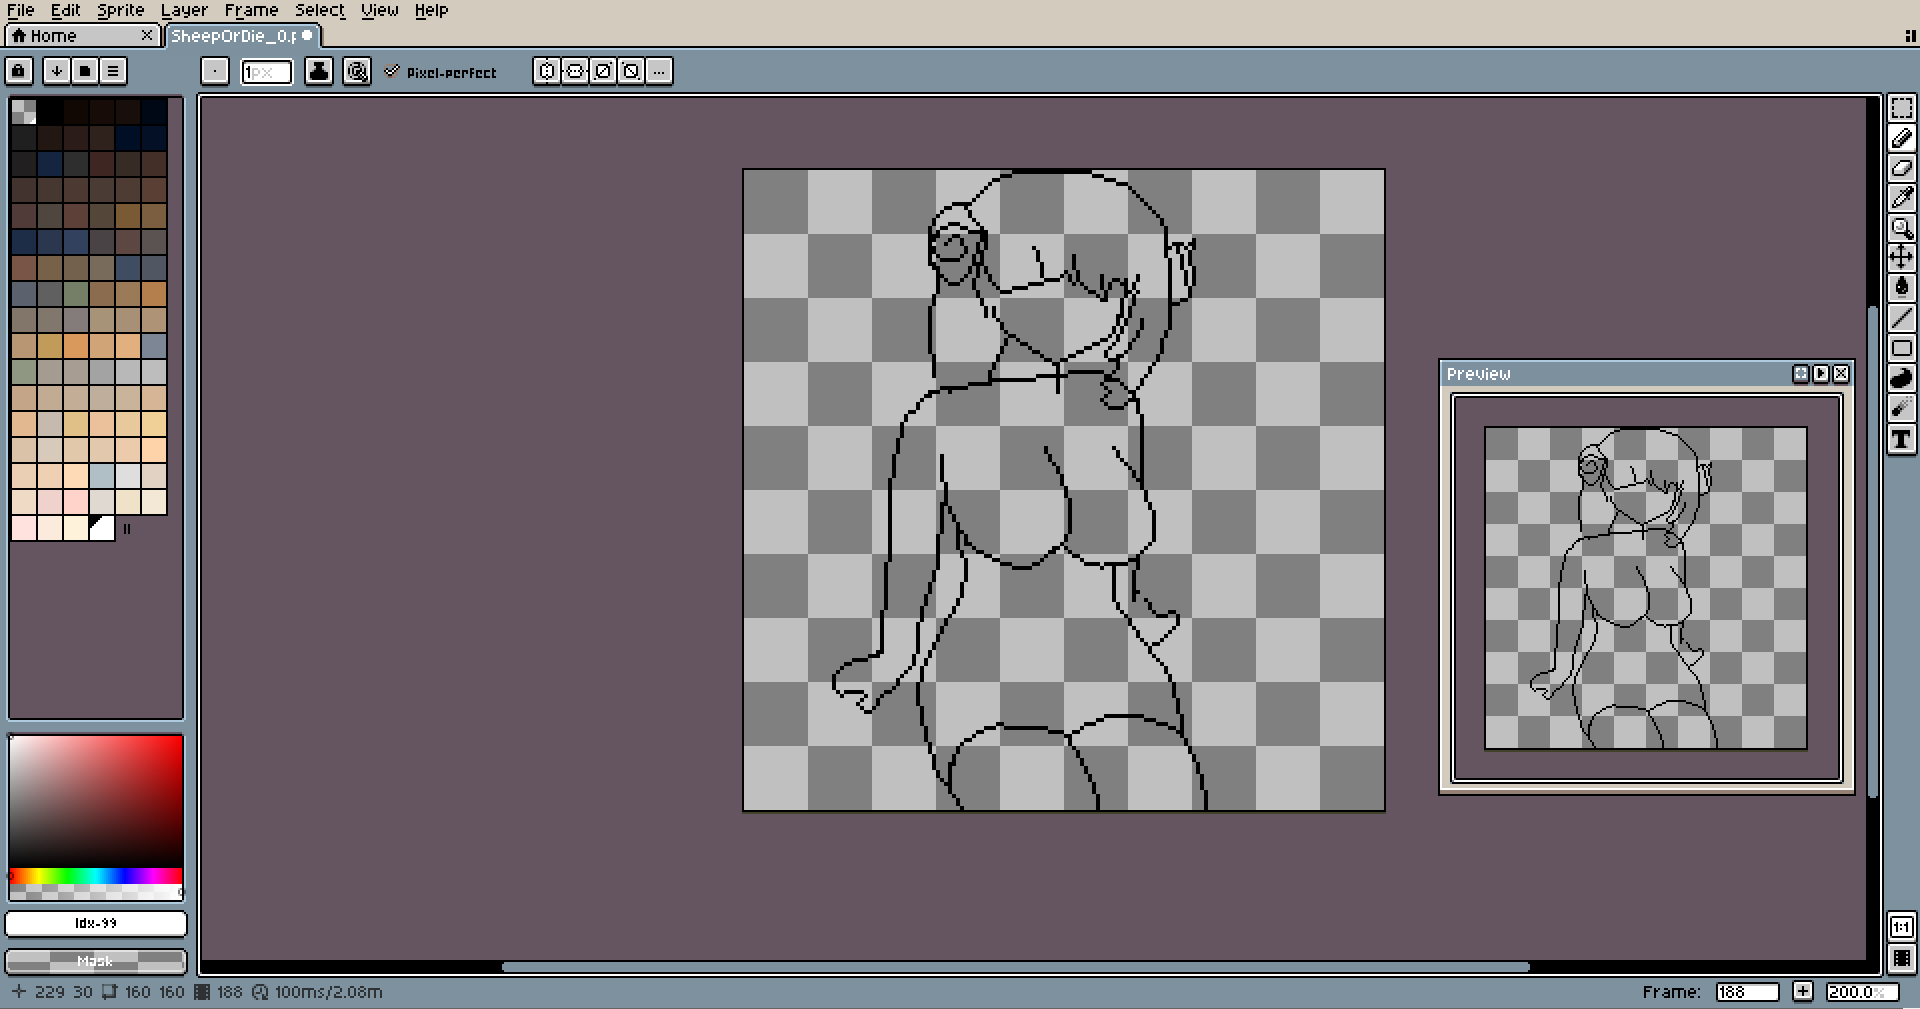Choose the Paint Bucket tool
This screenshot has width=1920, height=1009.
pyautogui.click(x=1901, y=288)
